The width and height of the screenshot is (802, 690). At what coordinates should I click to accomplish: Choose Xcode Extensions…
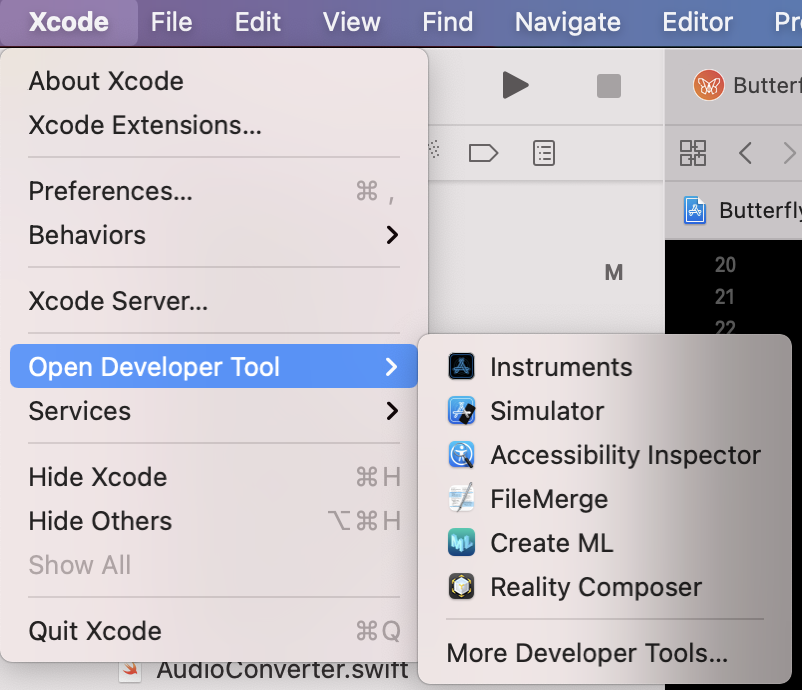click(x=214, y=125)
